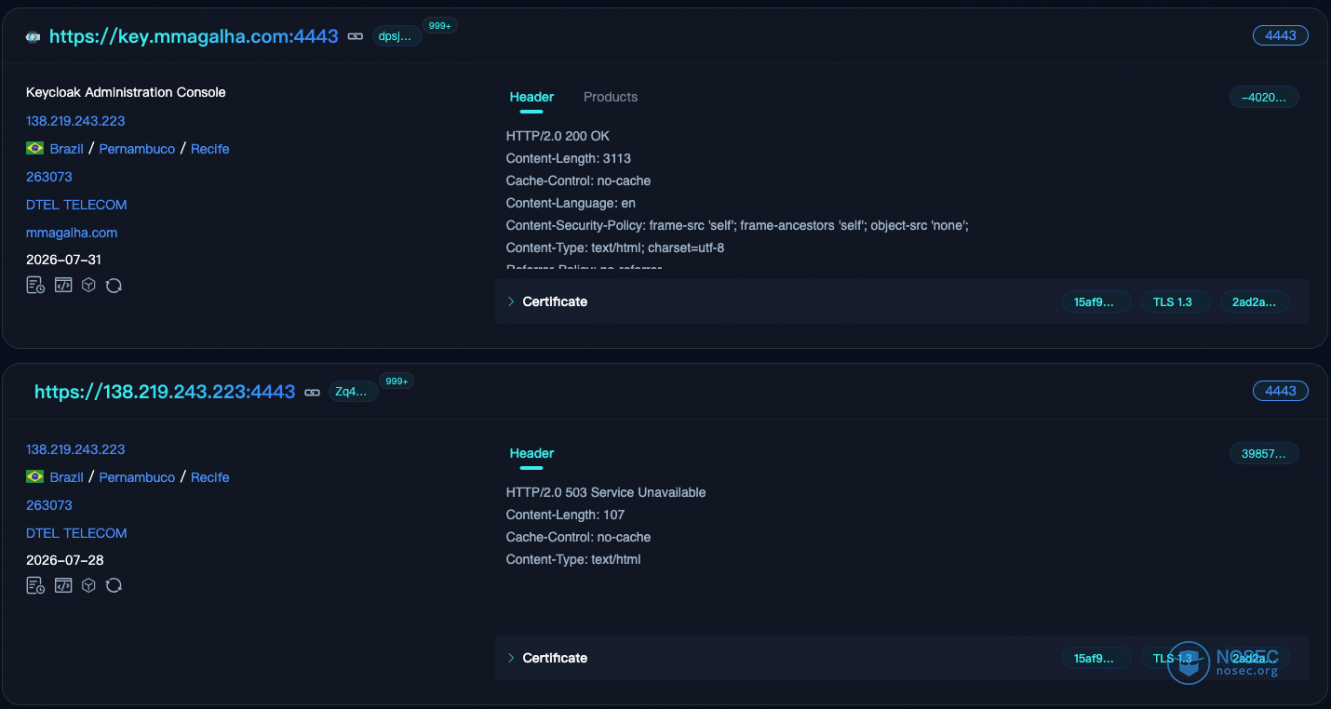This screenshot has width=1331, height=709.
Task: Click Brazil link in Keycloak result
Action: pos(67,148)
